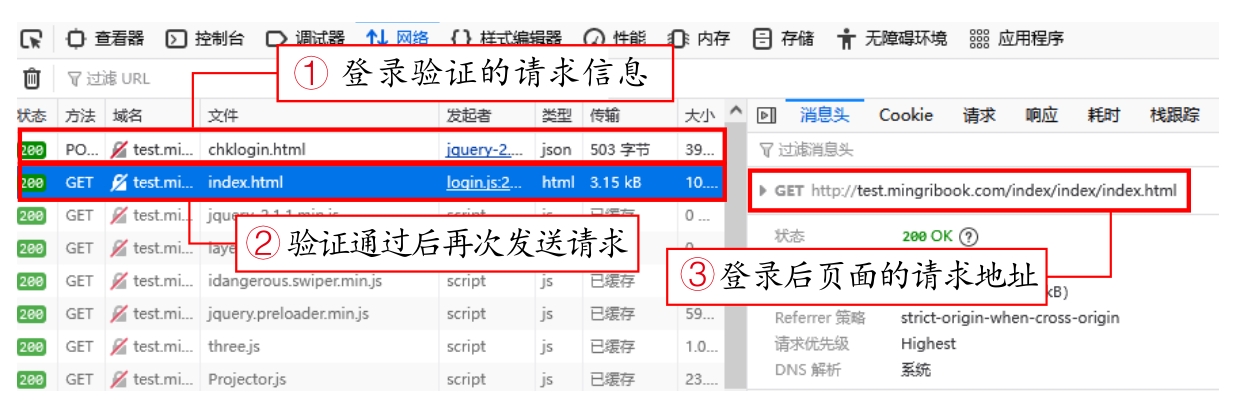Screen dimensions: 1233x404
Task: Click the Highest priority value
Action: pyautogui.click(x=928, y=344)
